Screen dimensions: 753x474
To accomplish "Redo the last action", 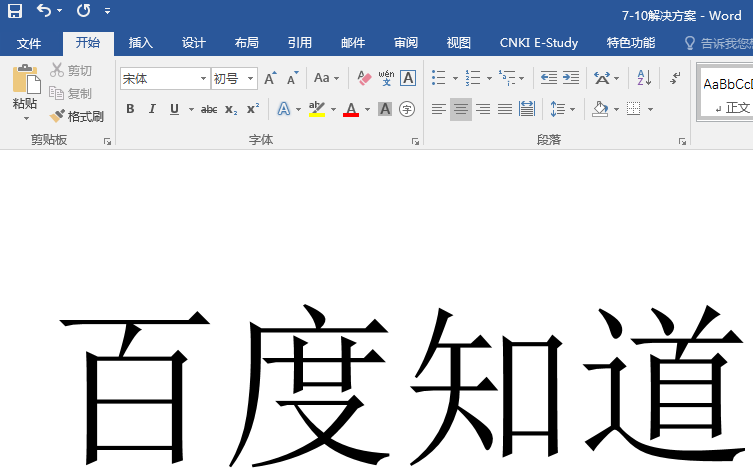I will coord(84,11).
